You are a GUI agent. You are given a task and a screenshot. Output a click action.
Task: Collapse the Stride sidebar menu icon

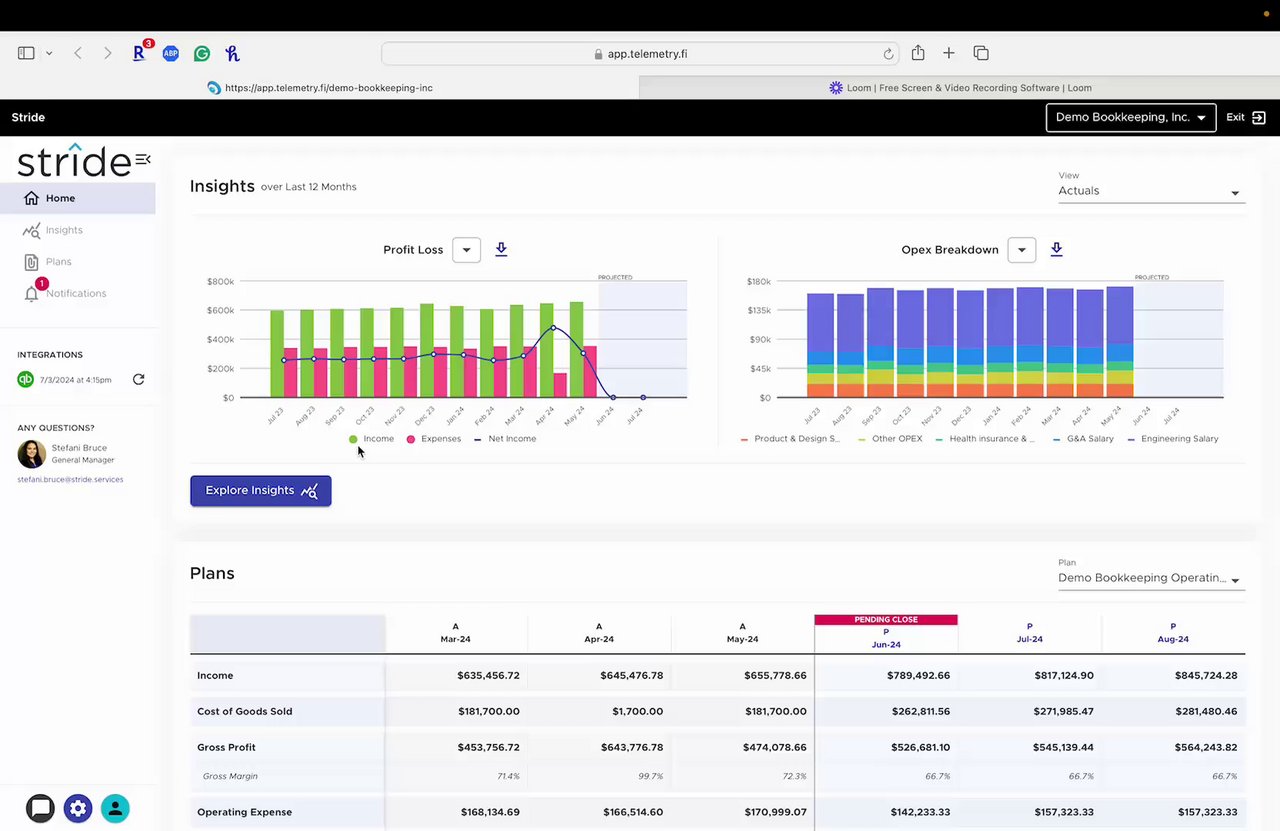[x=143, y=159]
